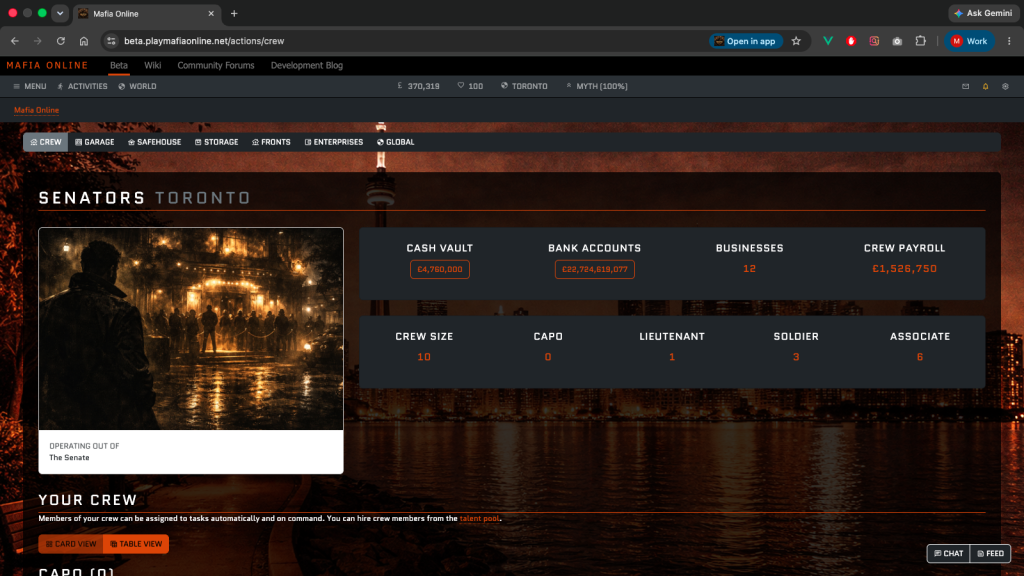Image resolution: width=1024 pixels, height=576 pixels.
Task: Open the notifications bell icon
Action: point(985,86)
